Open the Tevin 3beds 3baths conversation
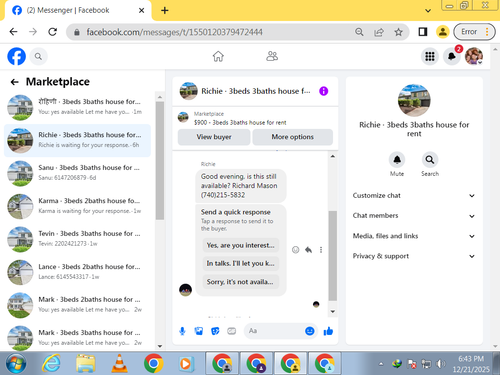 tap(77, 239)
